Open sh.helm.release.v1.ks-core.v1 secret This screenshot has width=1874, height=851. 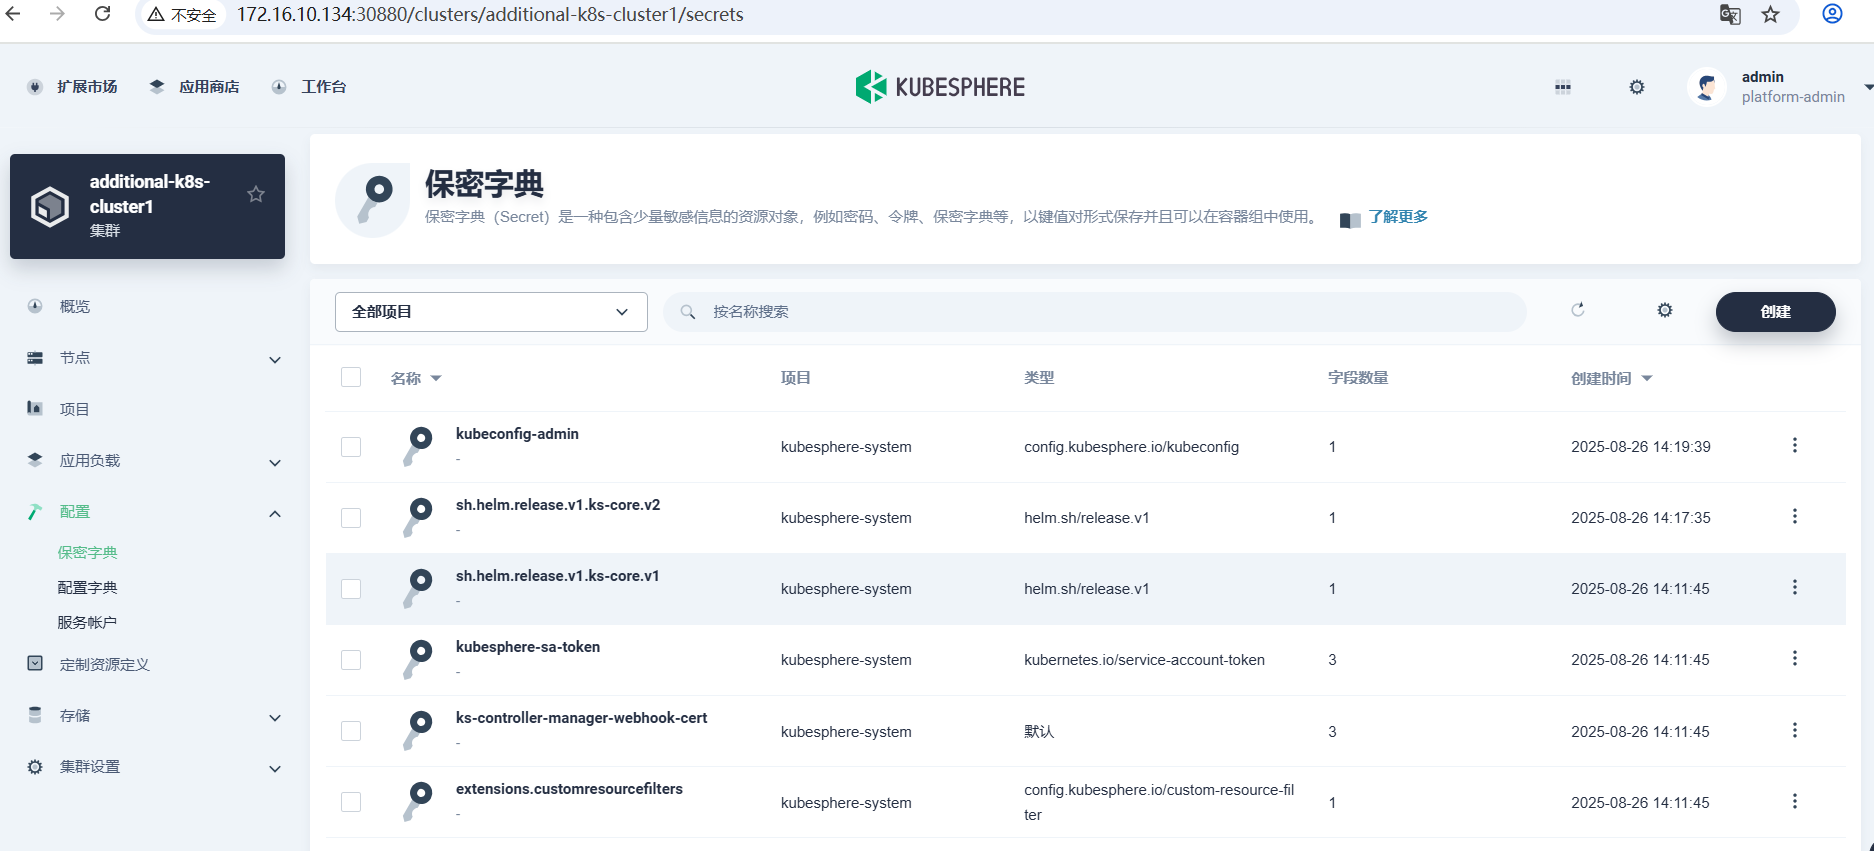click(x=558, y=576)
